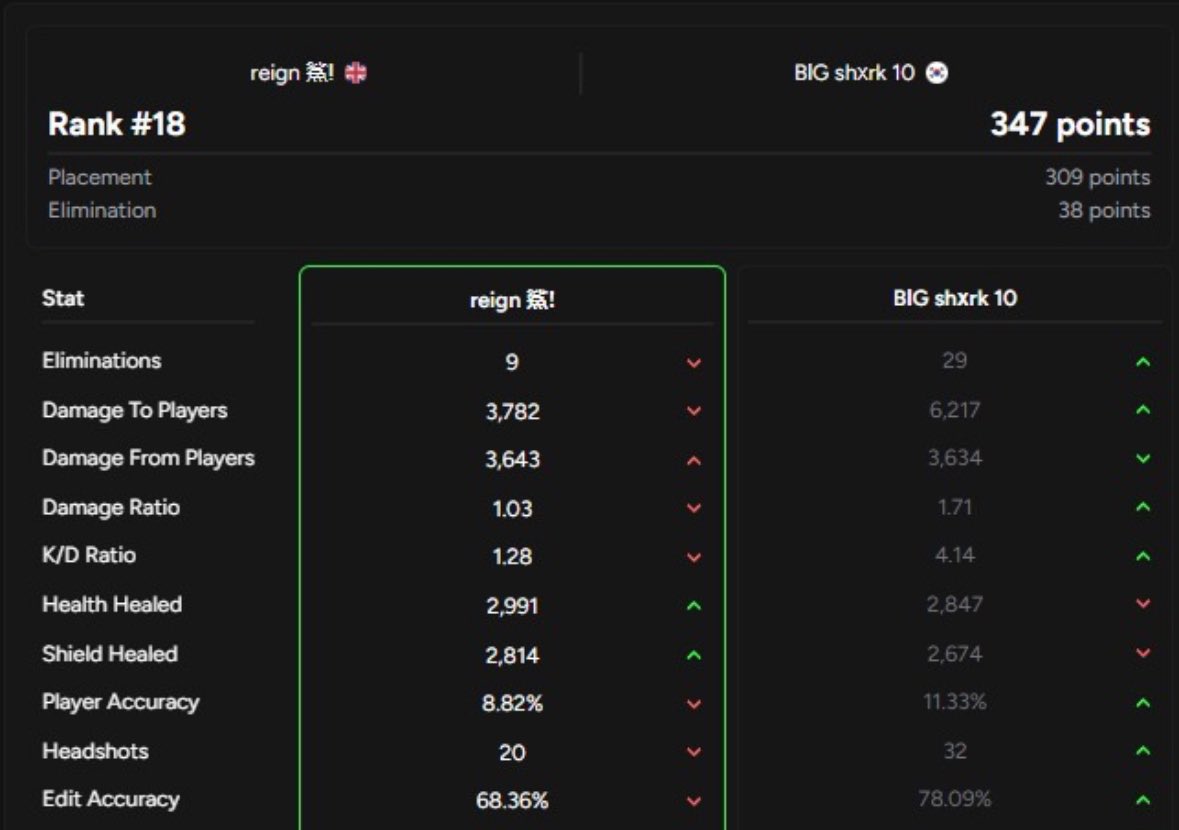This screenshot has height=830, width=1179.
Task: Click the Health Healed stat label
Action: 112,604
